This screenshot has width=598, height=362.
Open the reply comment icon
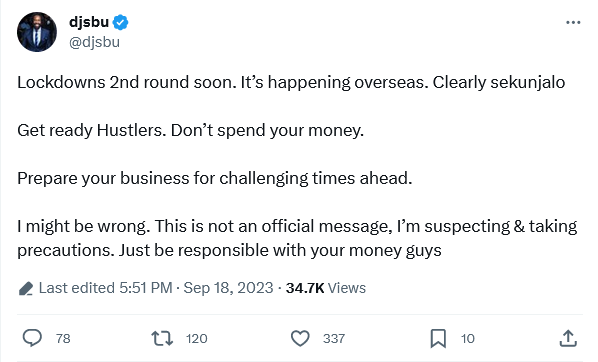[x=32, y=338]
